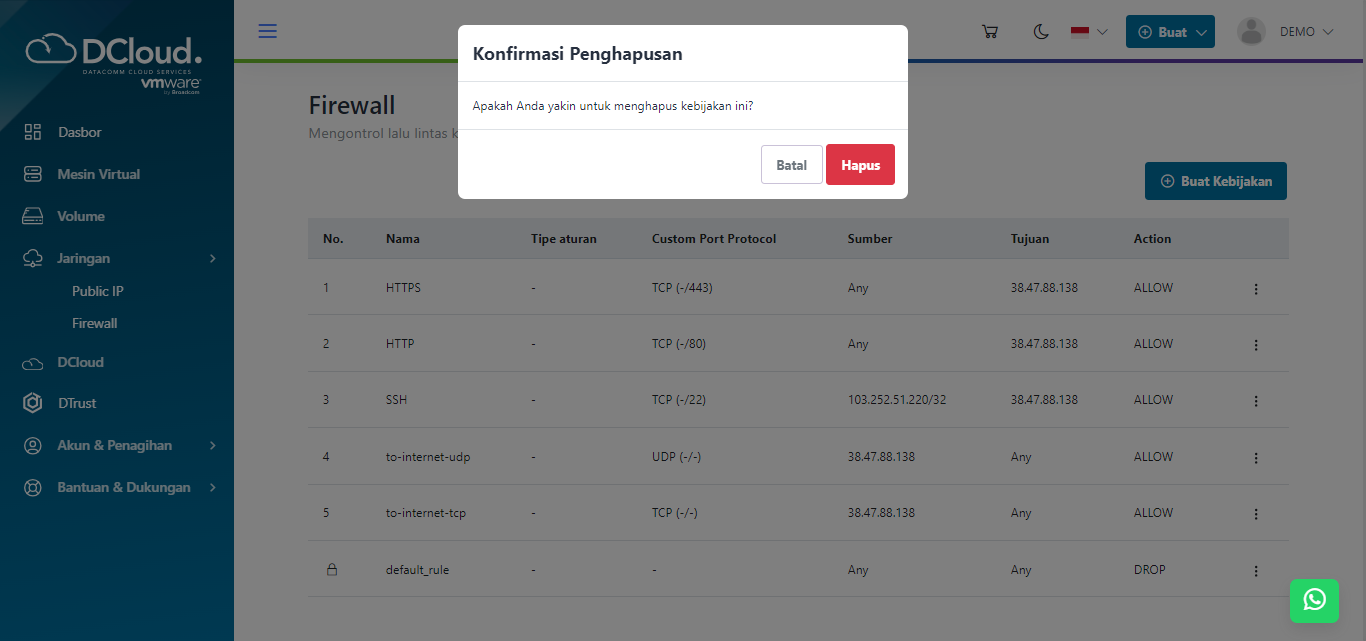The width and height of the screenshot is (1366, 641).
Task: Click the default_rule lock icon
Action: pos(333,569)
